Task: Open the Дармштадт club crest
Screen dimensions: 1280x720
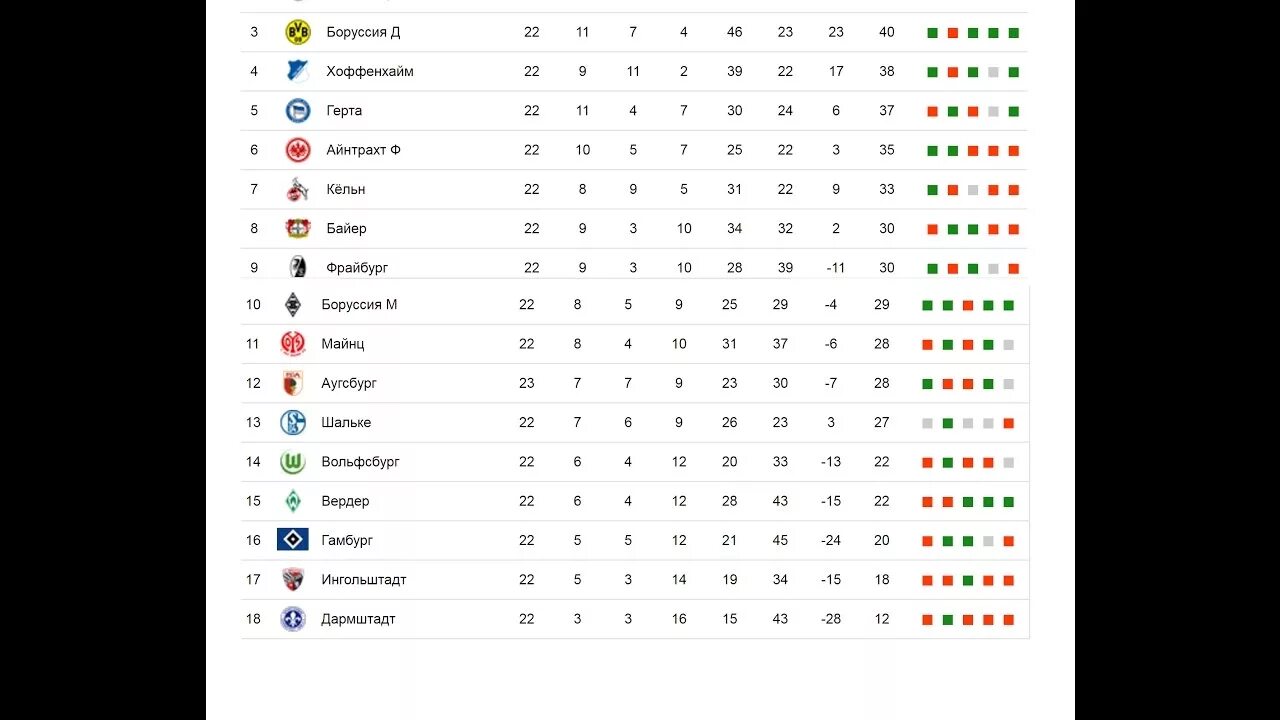Action: coord(292,619)
